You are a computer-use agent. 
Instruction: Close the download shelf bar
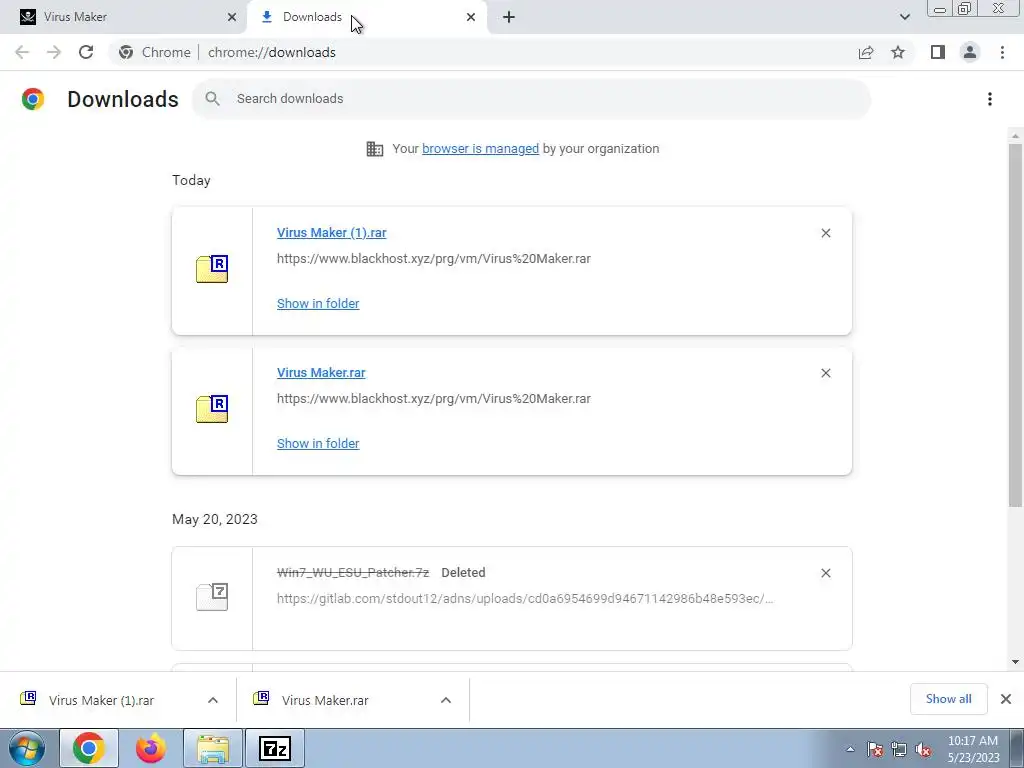click(x=1006, y=699)
